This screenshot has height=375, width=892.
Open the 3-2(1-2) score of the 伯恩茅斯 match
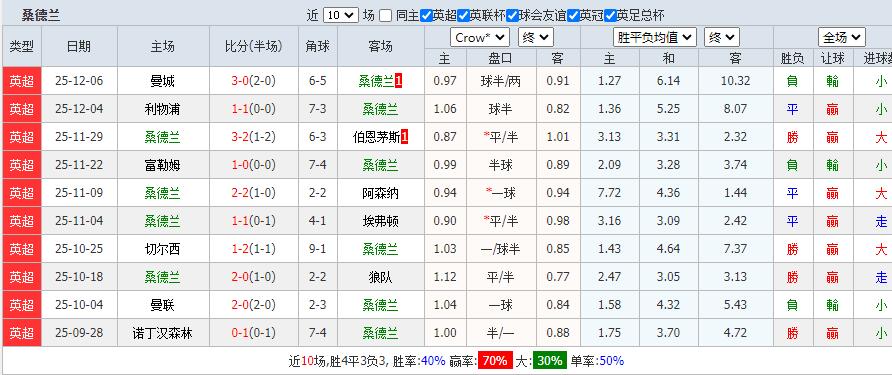[x=253, y=137]
